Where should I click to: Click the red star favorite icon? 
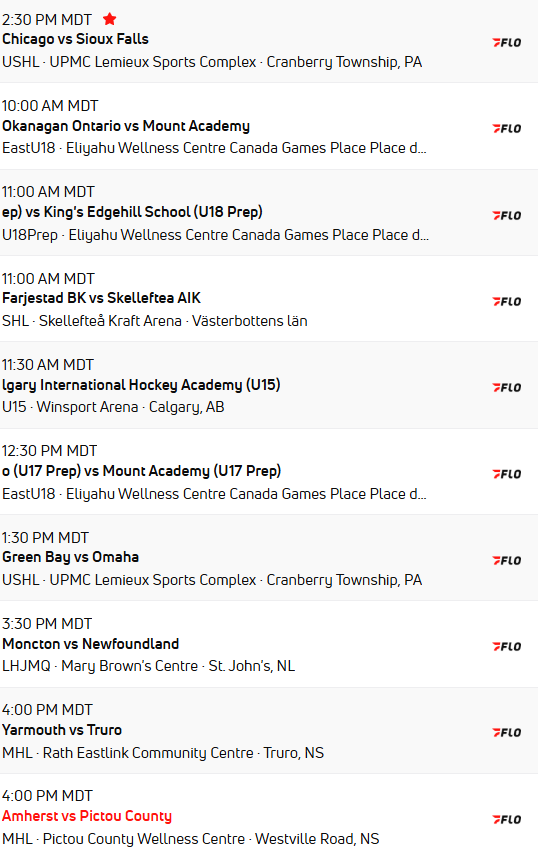110,19
